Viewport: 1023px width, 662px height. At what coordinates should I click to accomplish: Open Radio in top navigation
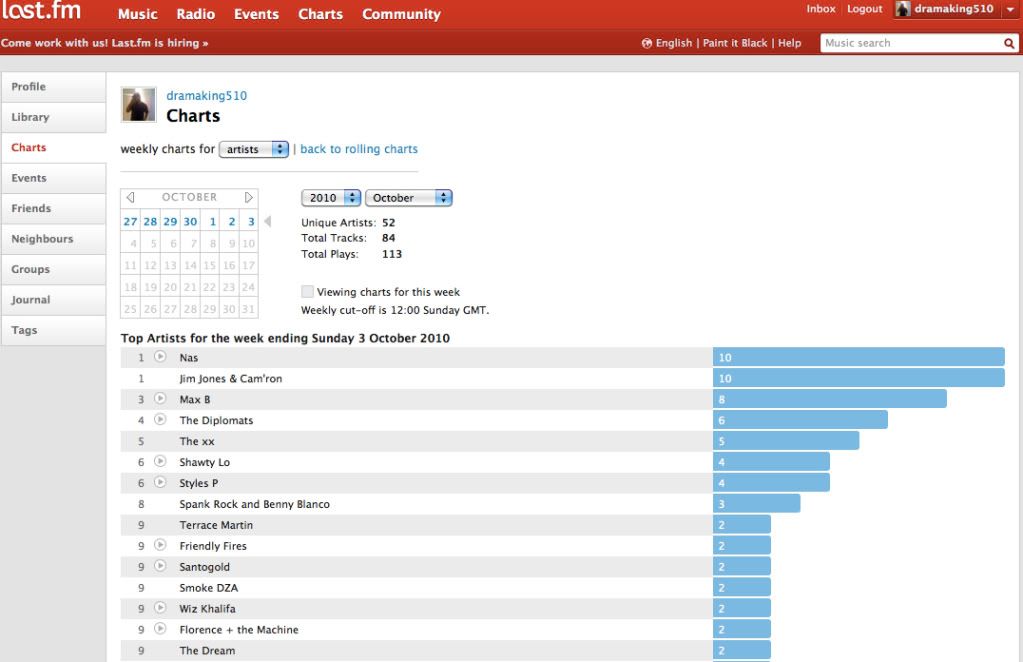point(196,14)
